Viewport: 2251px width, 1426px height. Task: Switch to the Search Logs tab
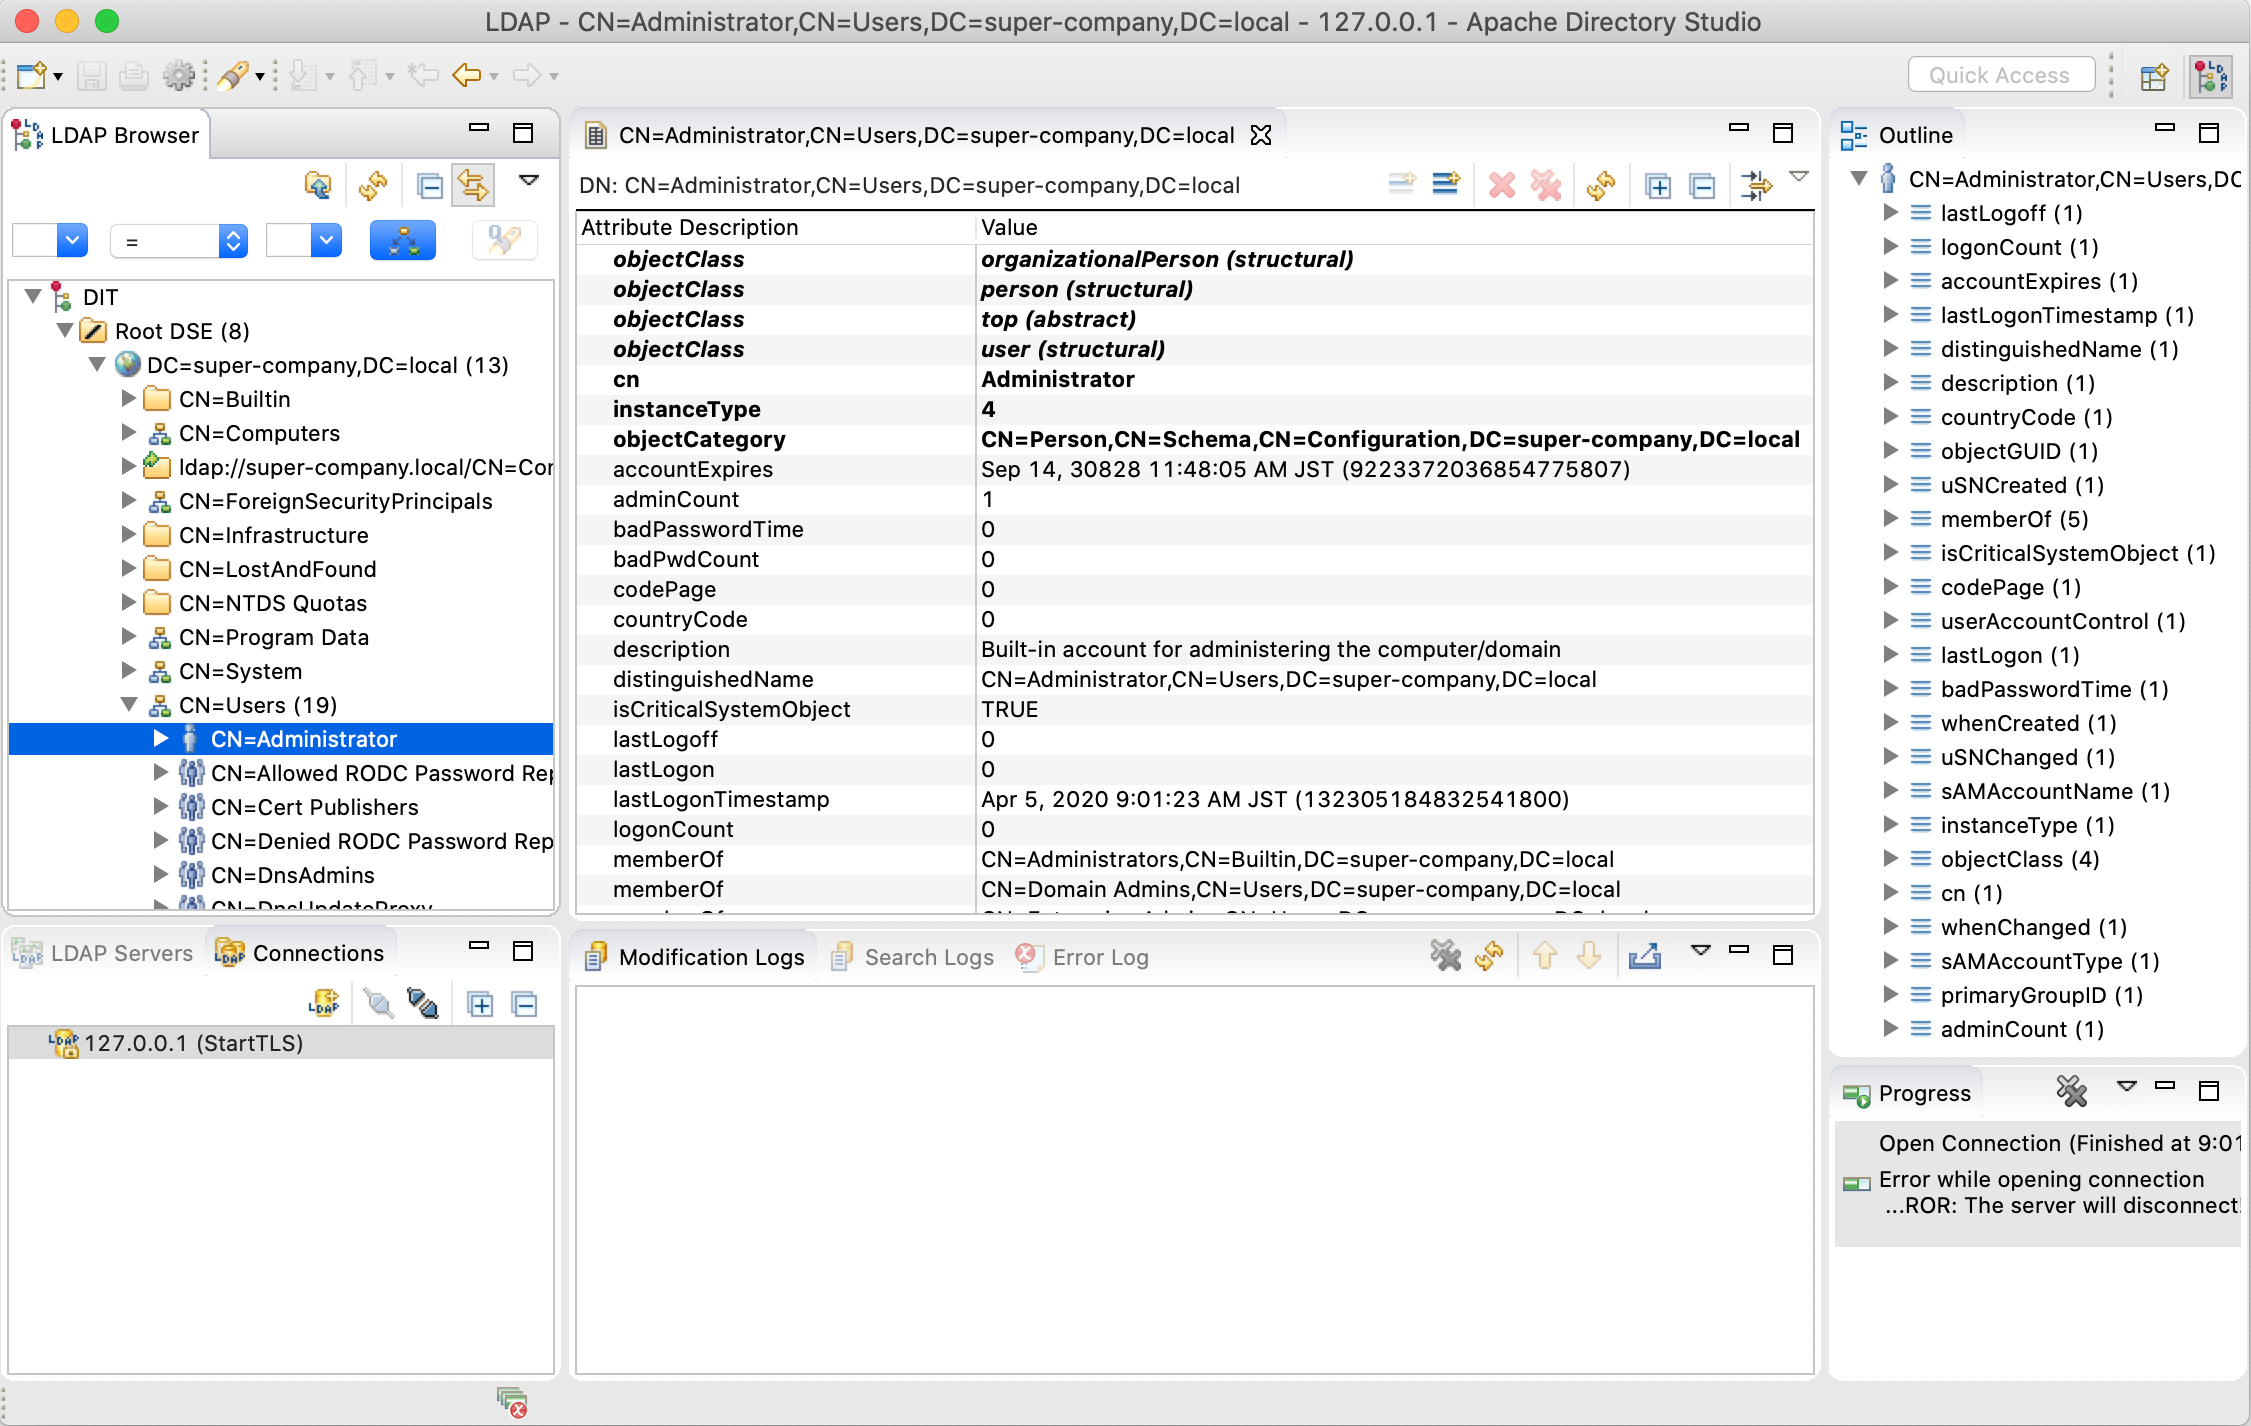(x=913, y=957)
